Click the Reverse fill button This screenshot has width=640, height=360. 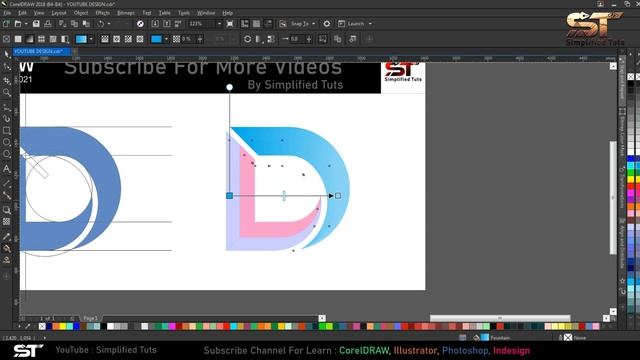pos(247,39)
